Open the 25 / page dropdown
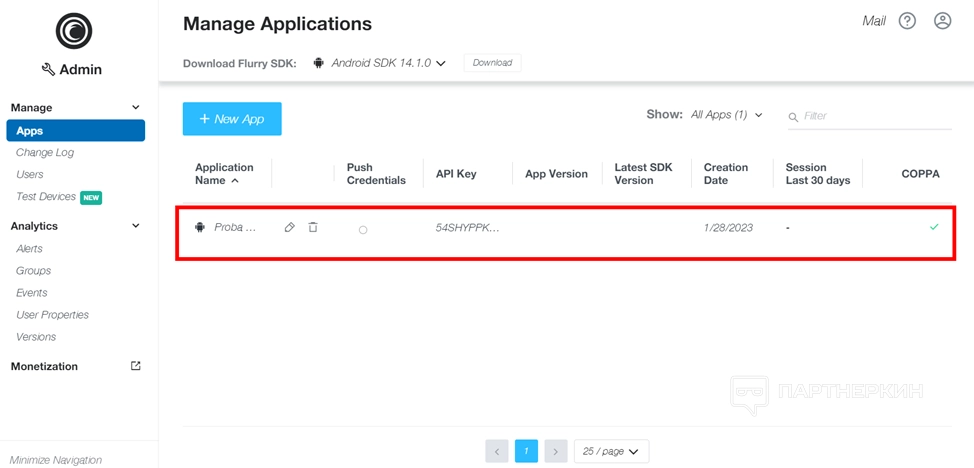974x468 pixels. 611,452
